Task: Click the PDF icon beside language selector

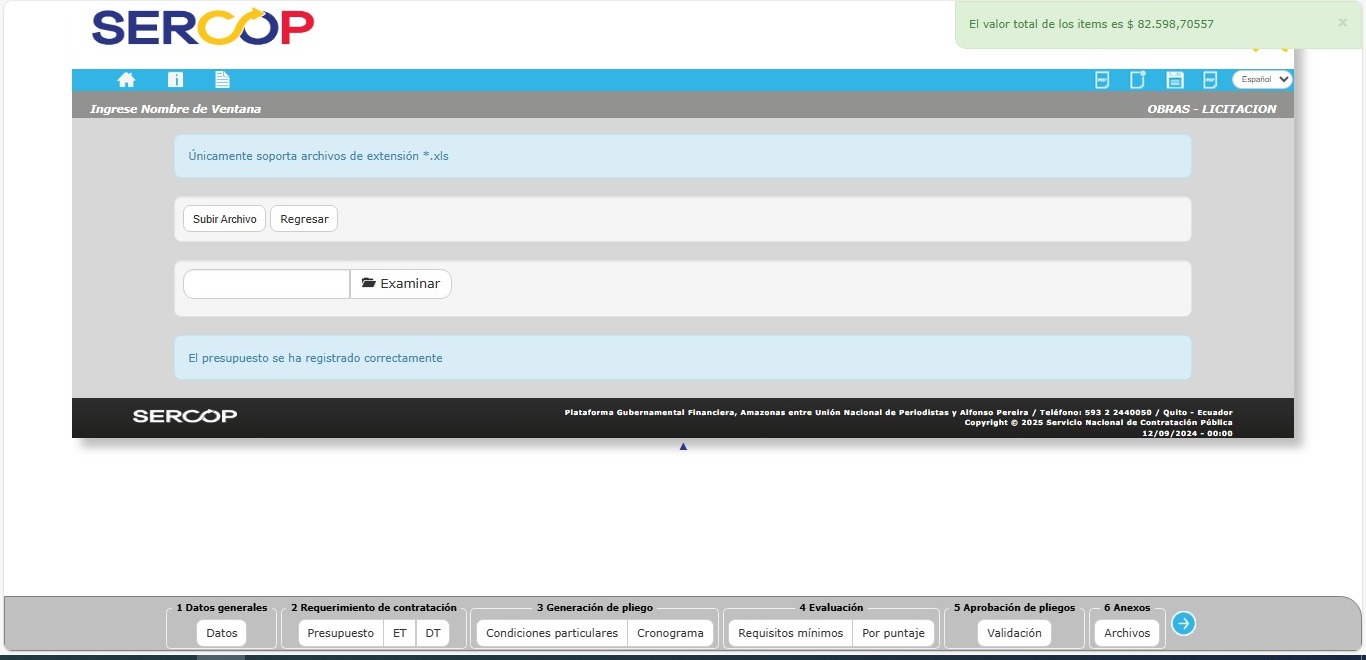Action: coord(1210,80)
